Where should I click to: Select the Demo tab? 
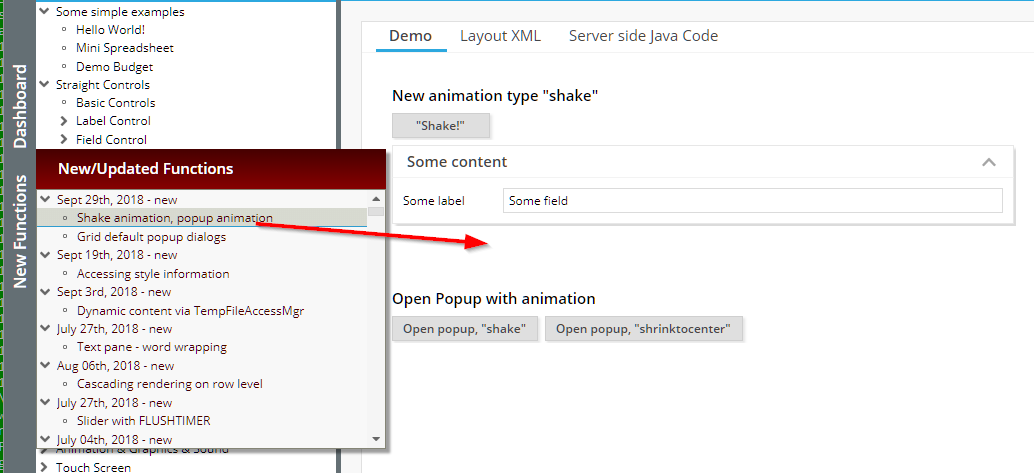pyautogui.click(x=410, y=36)
